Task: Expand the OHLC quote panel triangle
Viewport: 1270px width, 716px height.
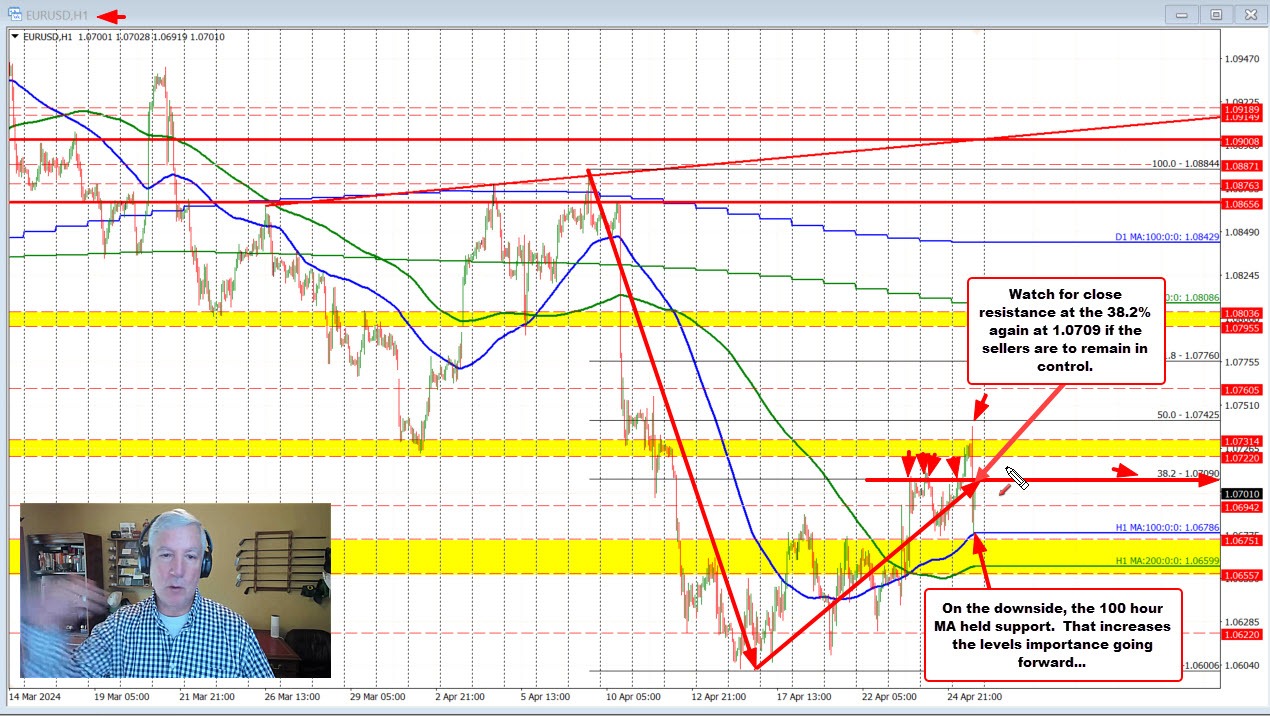Action: pyautogui.click(x=16, y=36)
